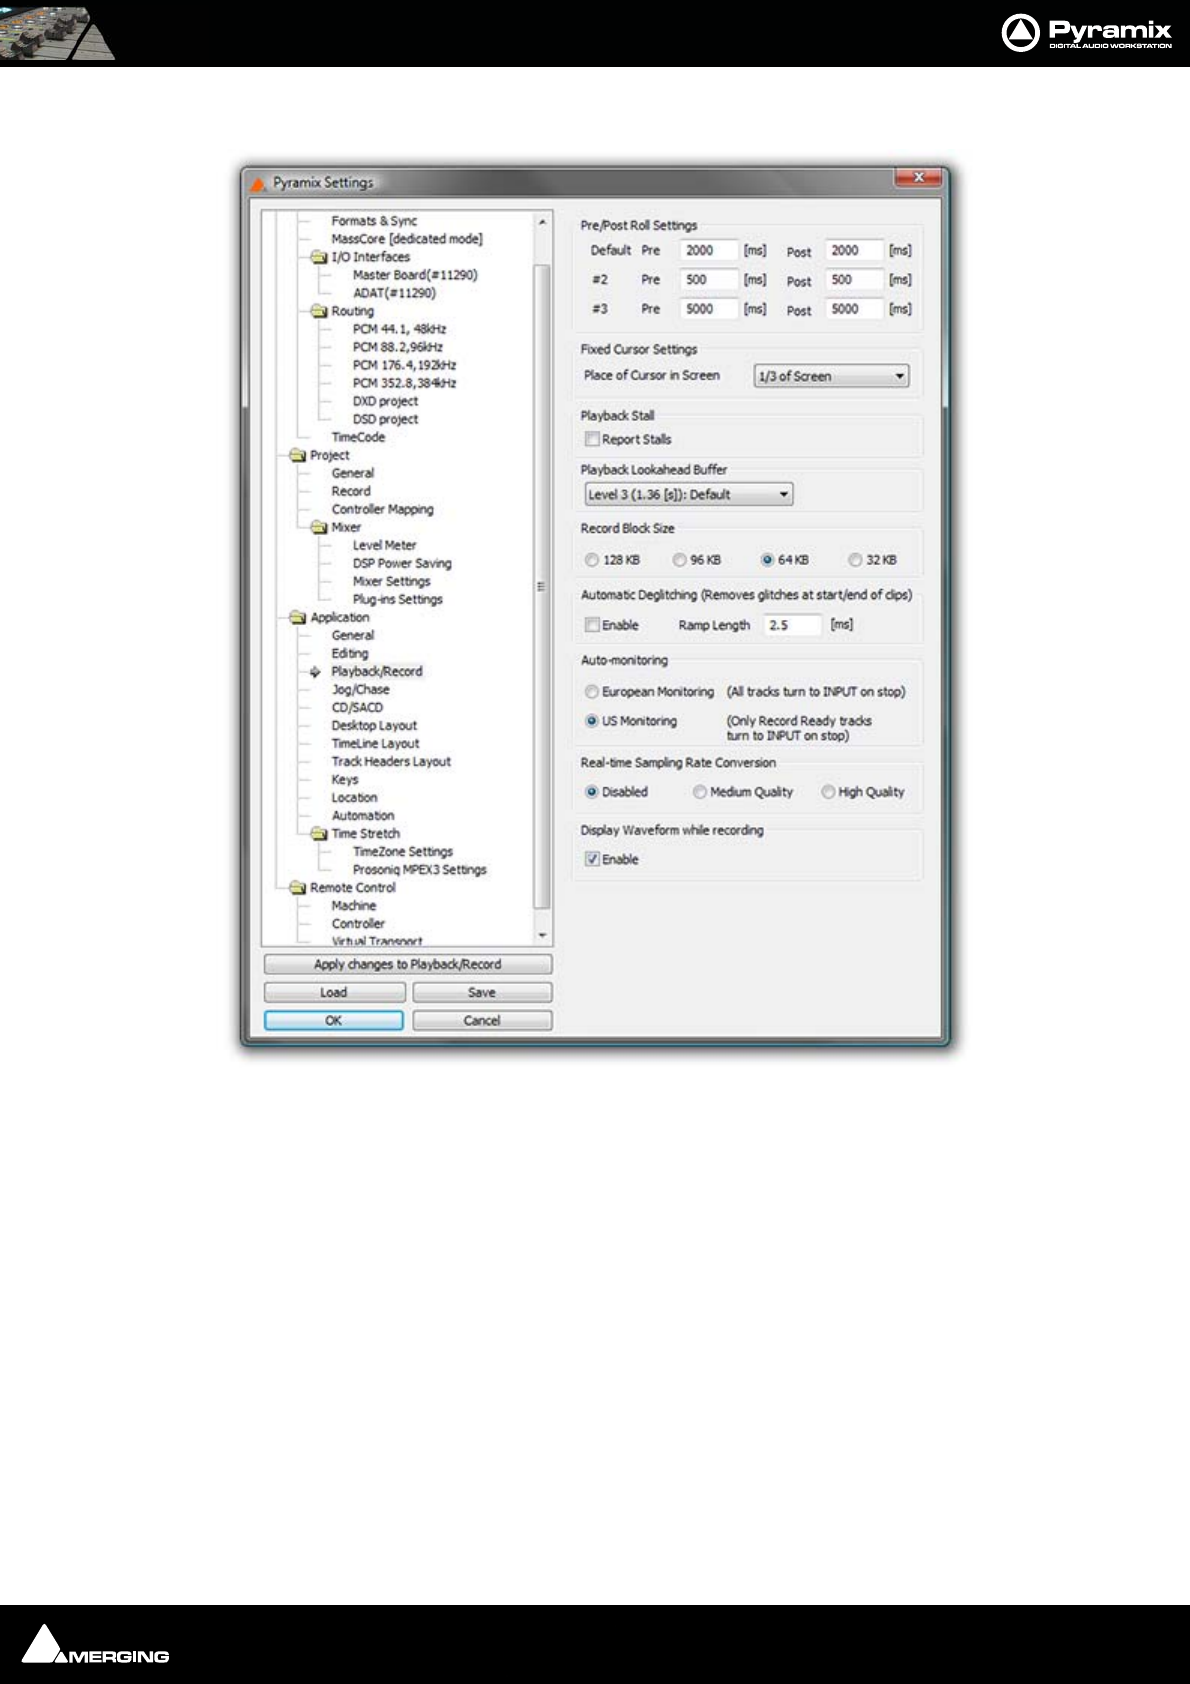Click the Mixer folder icon

(x=319, y=527)
